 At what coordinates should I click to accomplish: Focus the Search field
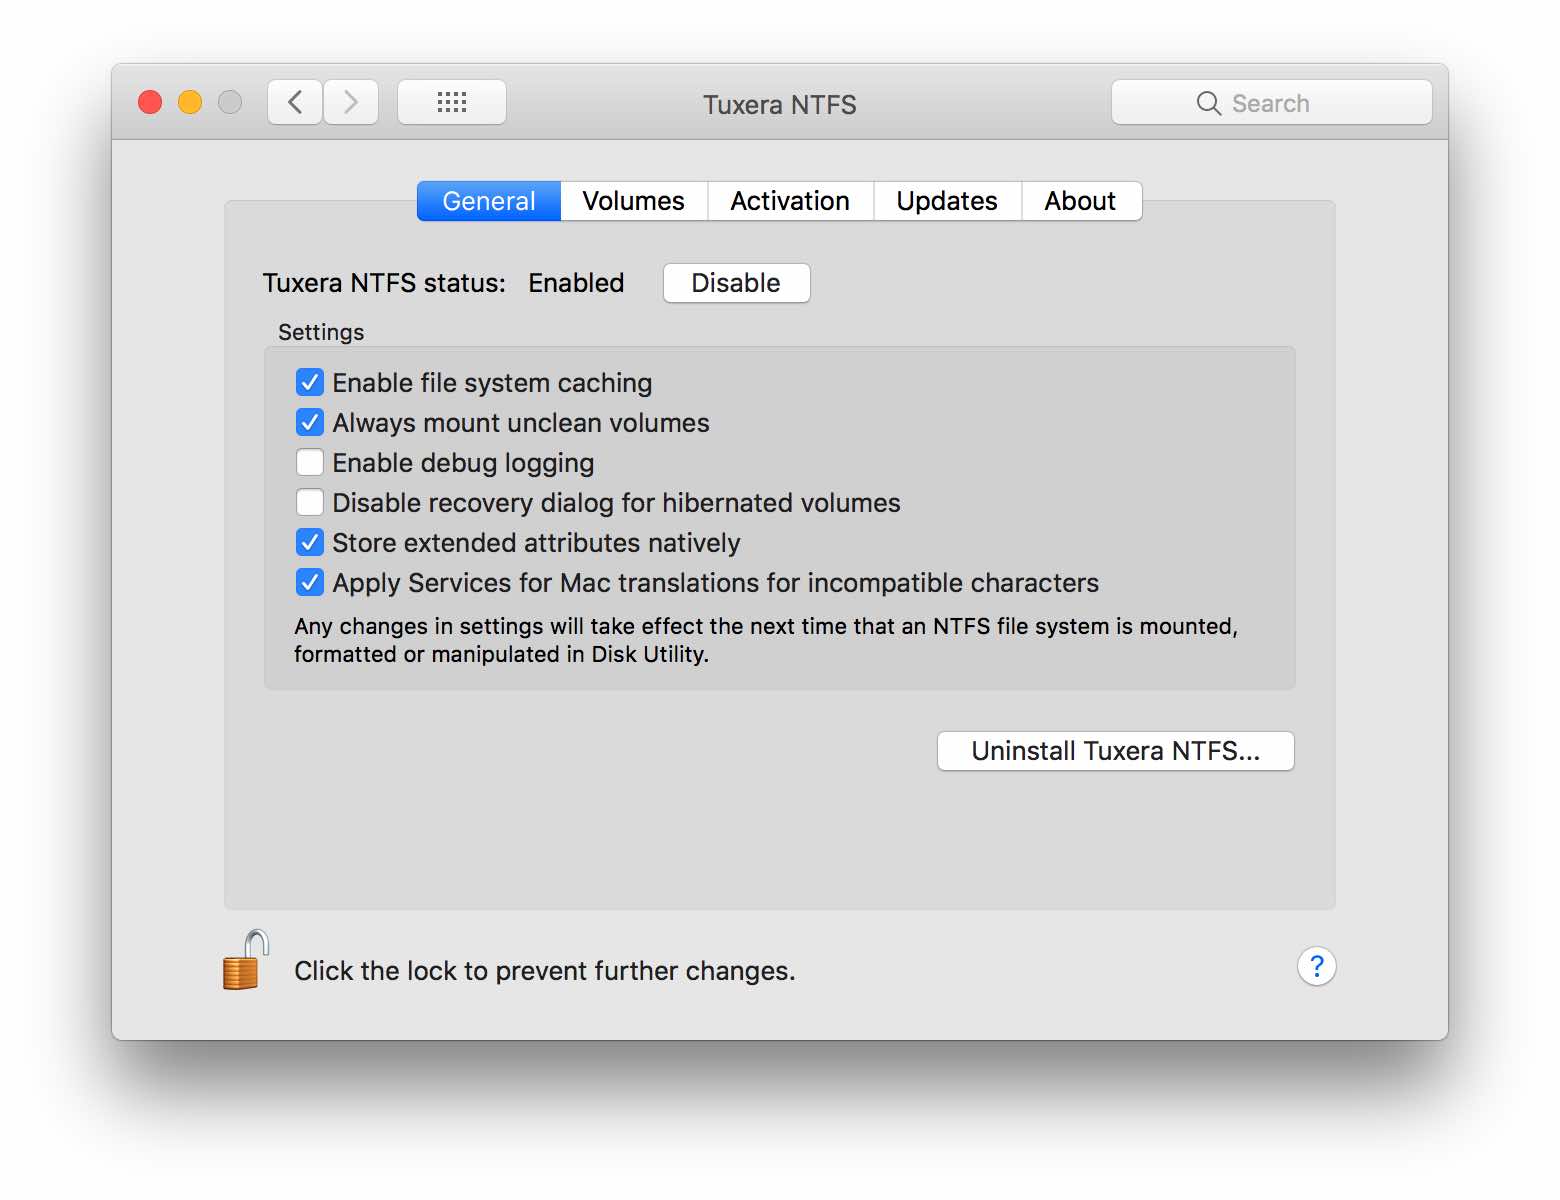1272,102
